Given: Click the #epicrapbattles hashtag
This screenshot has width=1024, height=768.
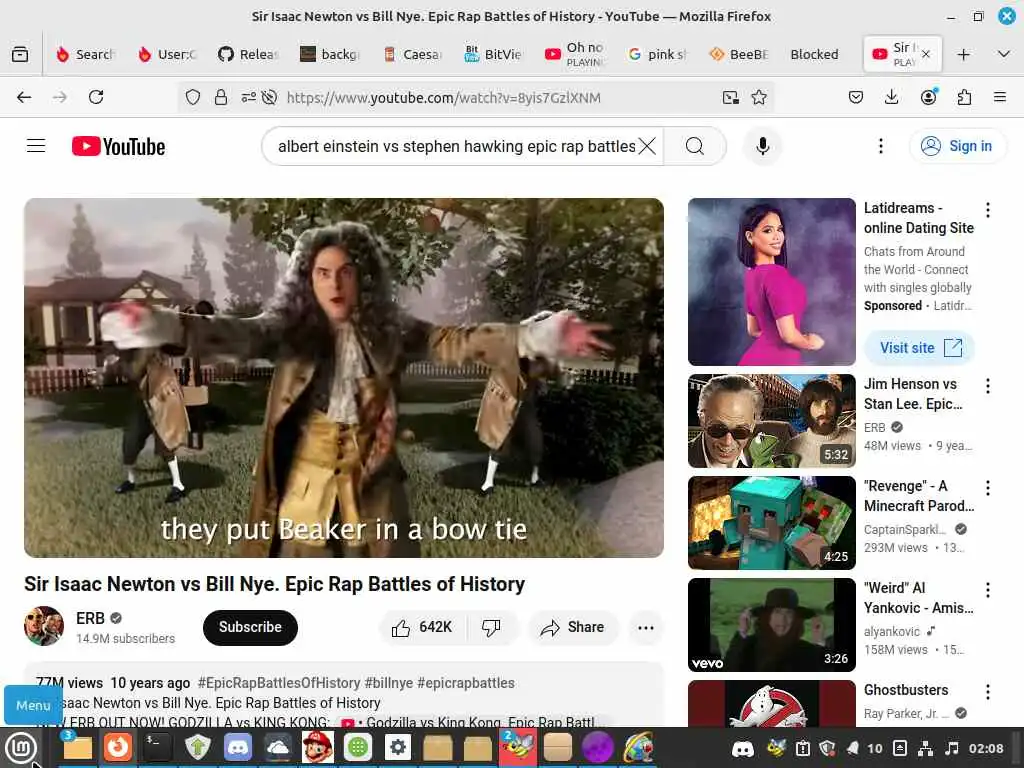Looking at the screenshot, I should tap(466, 682).
